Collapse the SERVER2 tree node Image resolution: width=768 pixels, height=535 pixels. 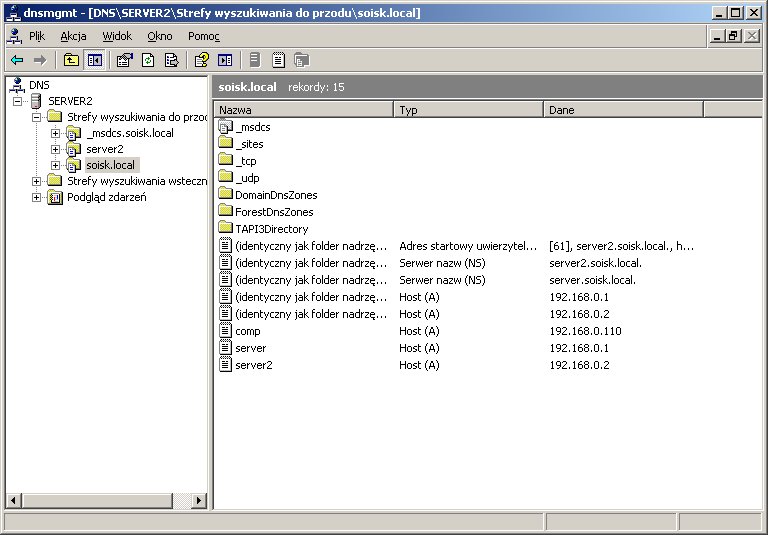point(18,101)
